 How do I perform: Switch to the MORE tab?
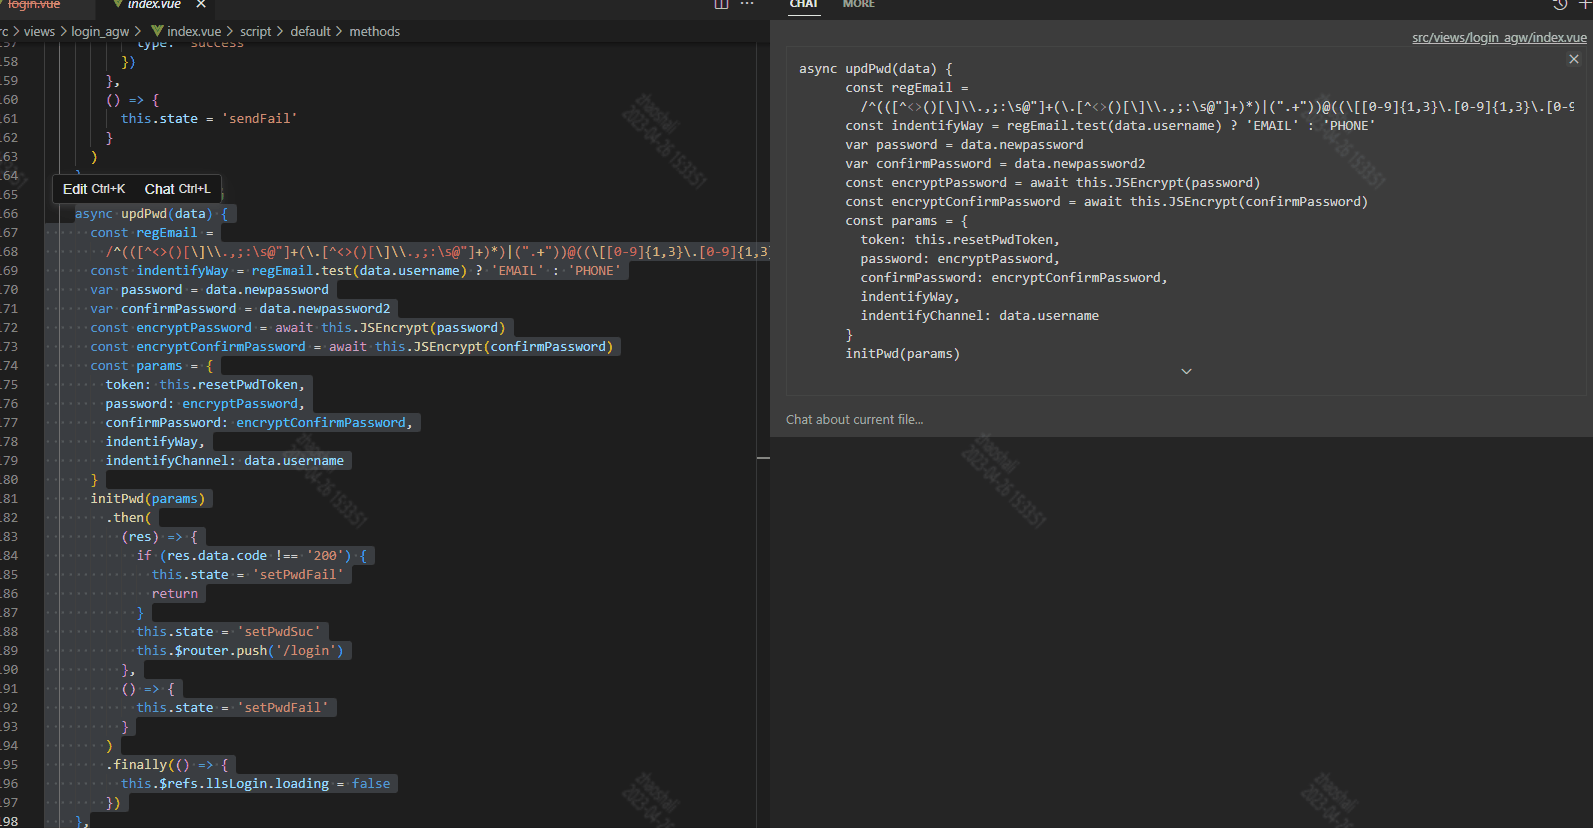point(858,5)
